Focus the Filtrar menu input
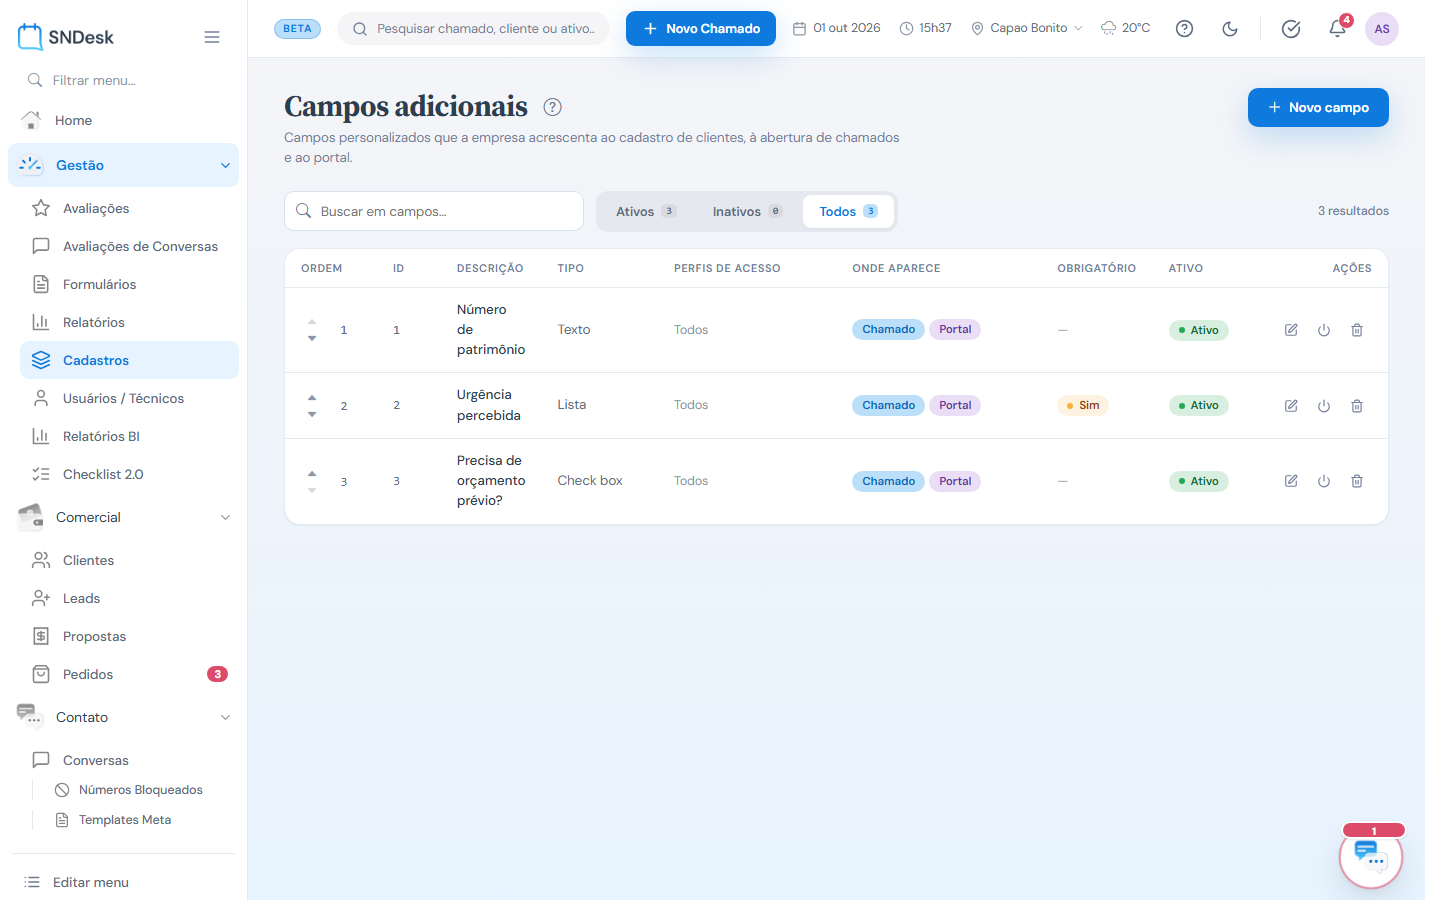 click(x=124, y=80)
